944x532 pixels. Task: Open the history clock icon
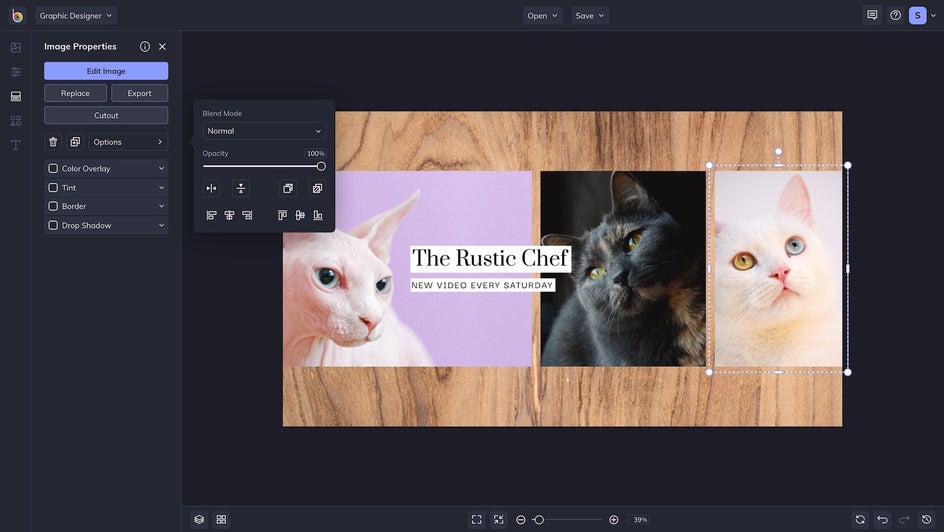pyautogui.click(x=927, y=519)
